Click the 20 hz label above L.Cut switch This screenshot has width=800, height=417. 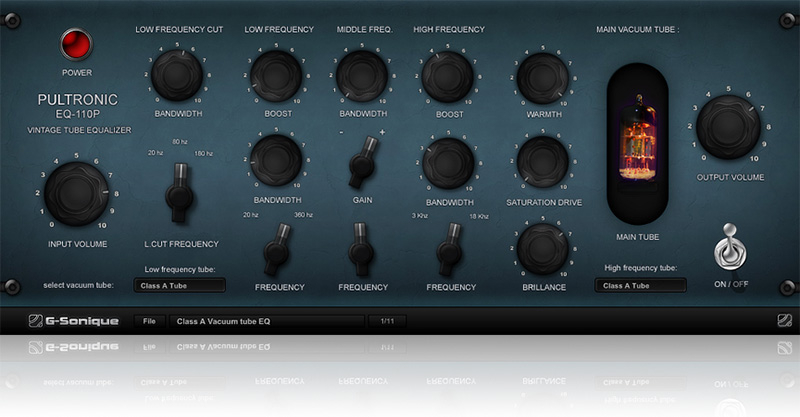click(155, 153)
